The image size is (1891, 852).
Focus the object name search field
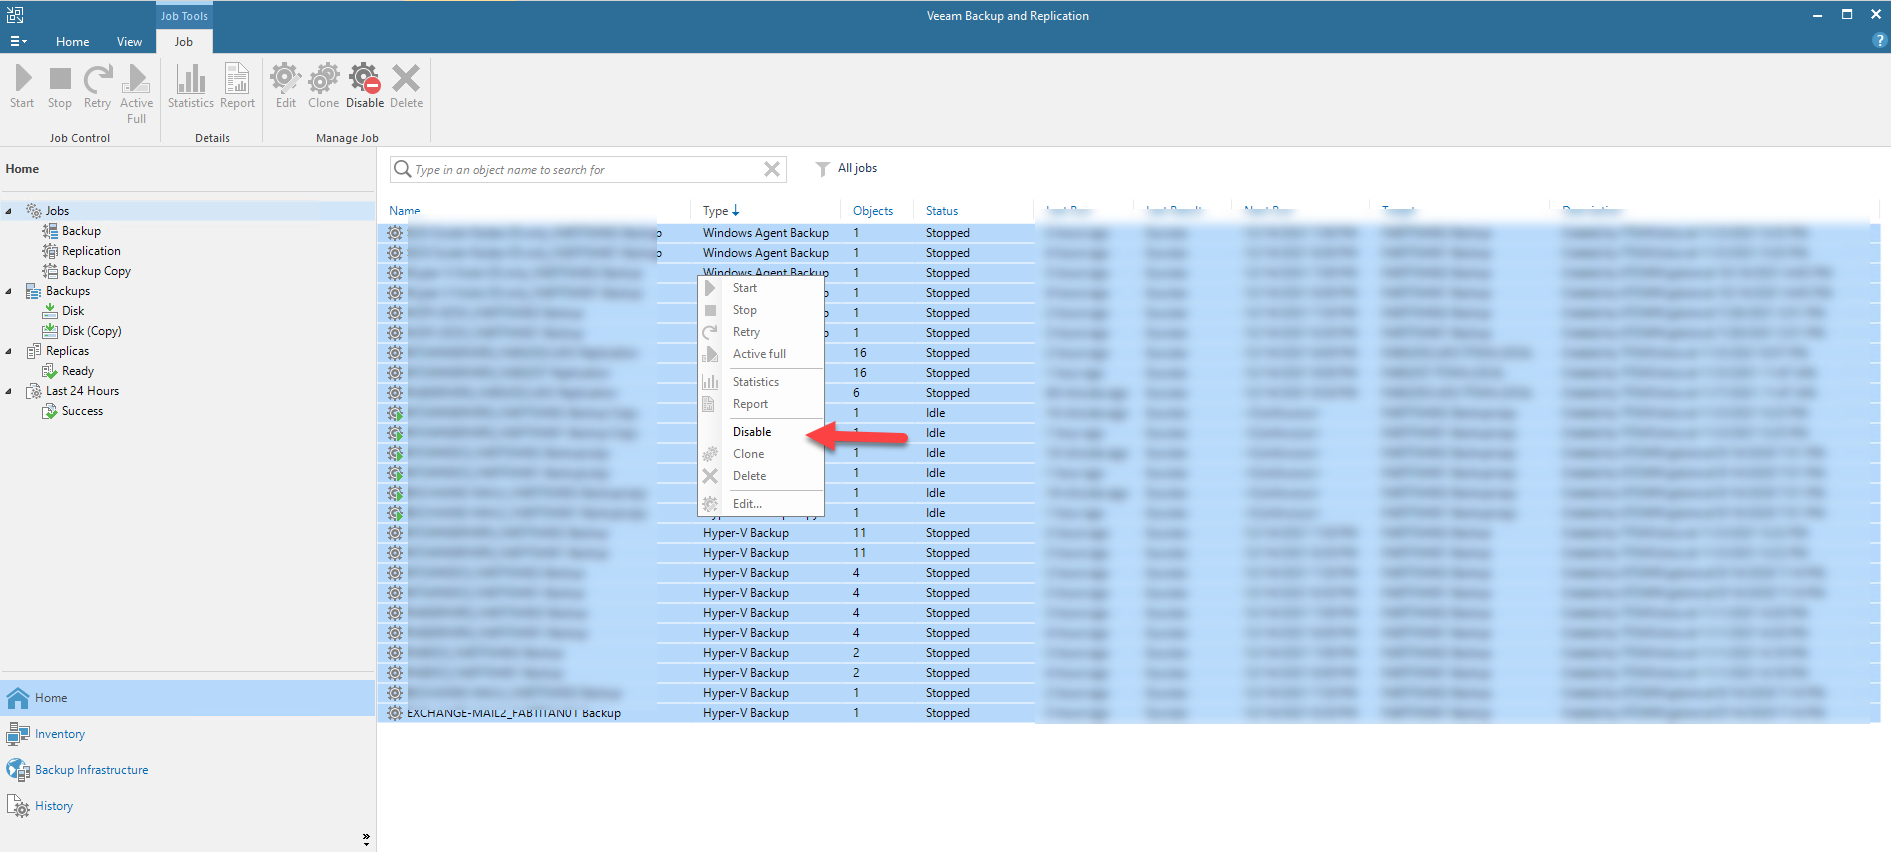point(588,169)
